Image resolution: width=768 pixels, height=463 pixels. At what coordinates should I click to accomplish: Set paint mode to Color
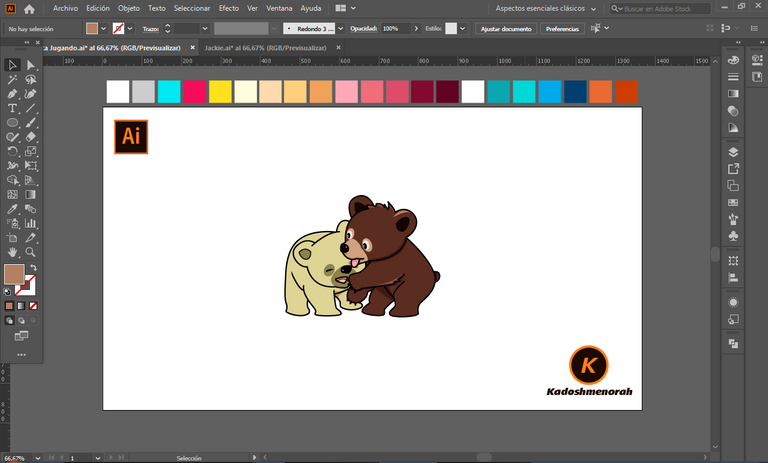9,306
